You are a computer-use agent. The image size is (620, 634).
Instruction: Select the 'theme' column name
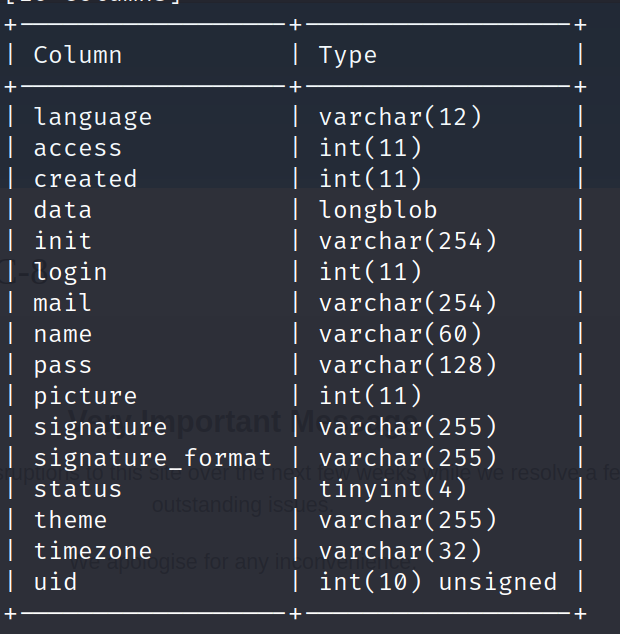[70, 520]
